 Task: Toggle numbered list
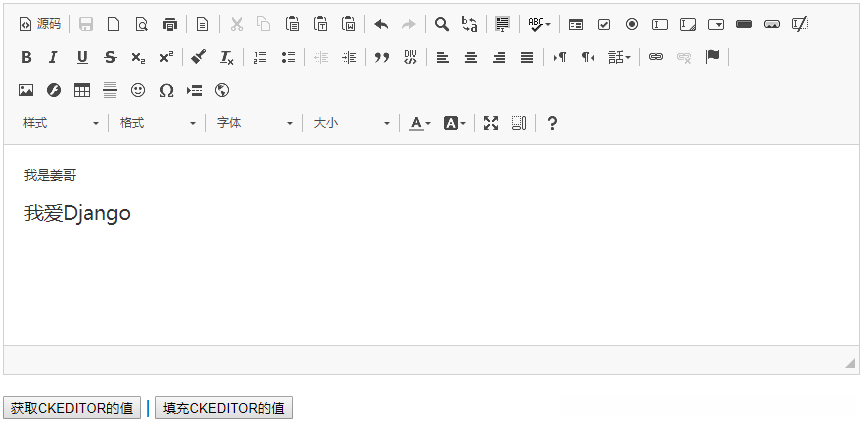pos(260,57)
